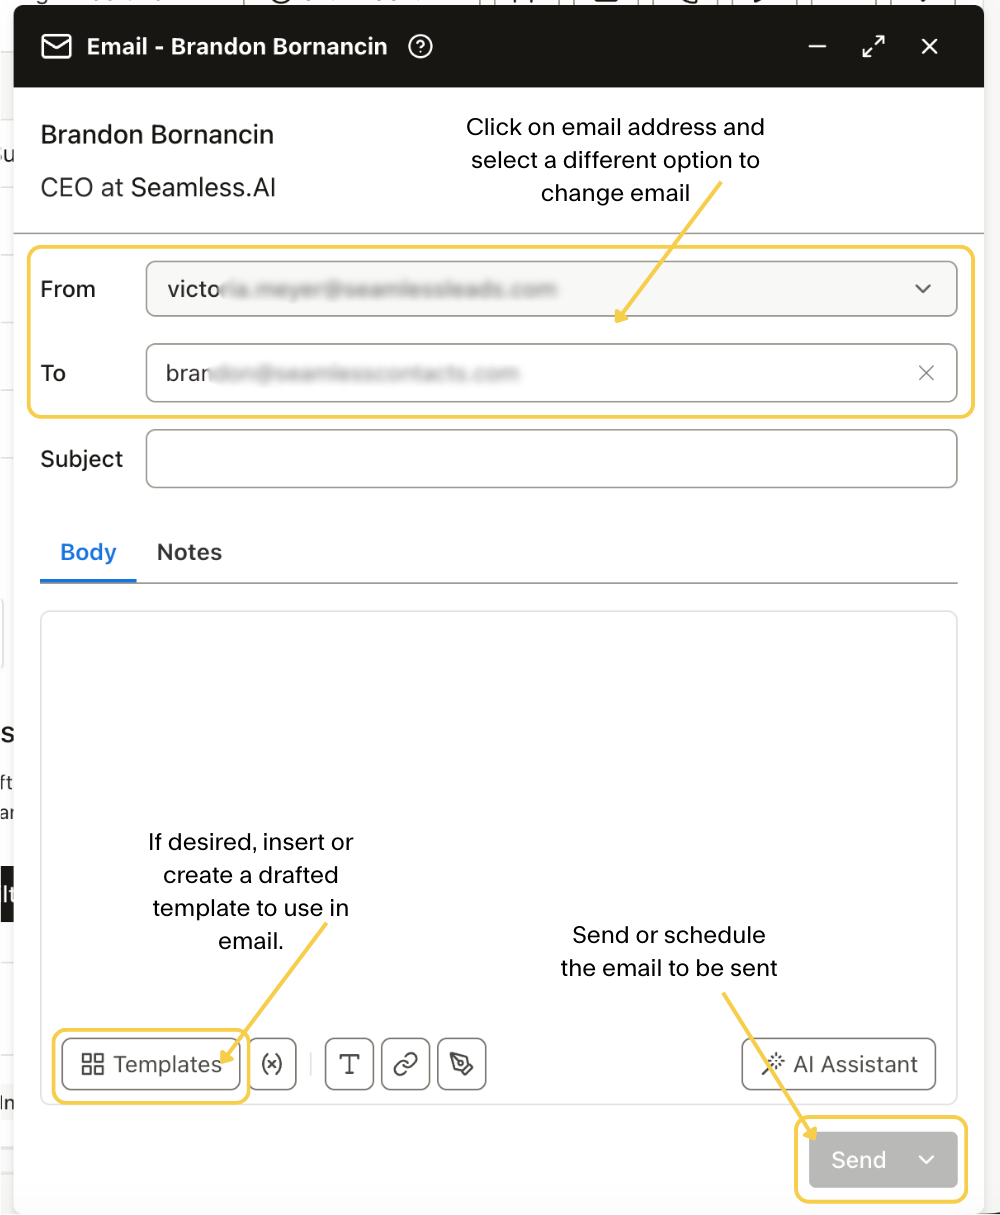Minimize the email compose window
The width and height of the screenshot is (1000, 1215).
(x=817, y=46)
